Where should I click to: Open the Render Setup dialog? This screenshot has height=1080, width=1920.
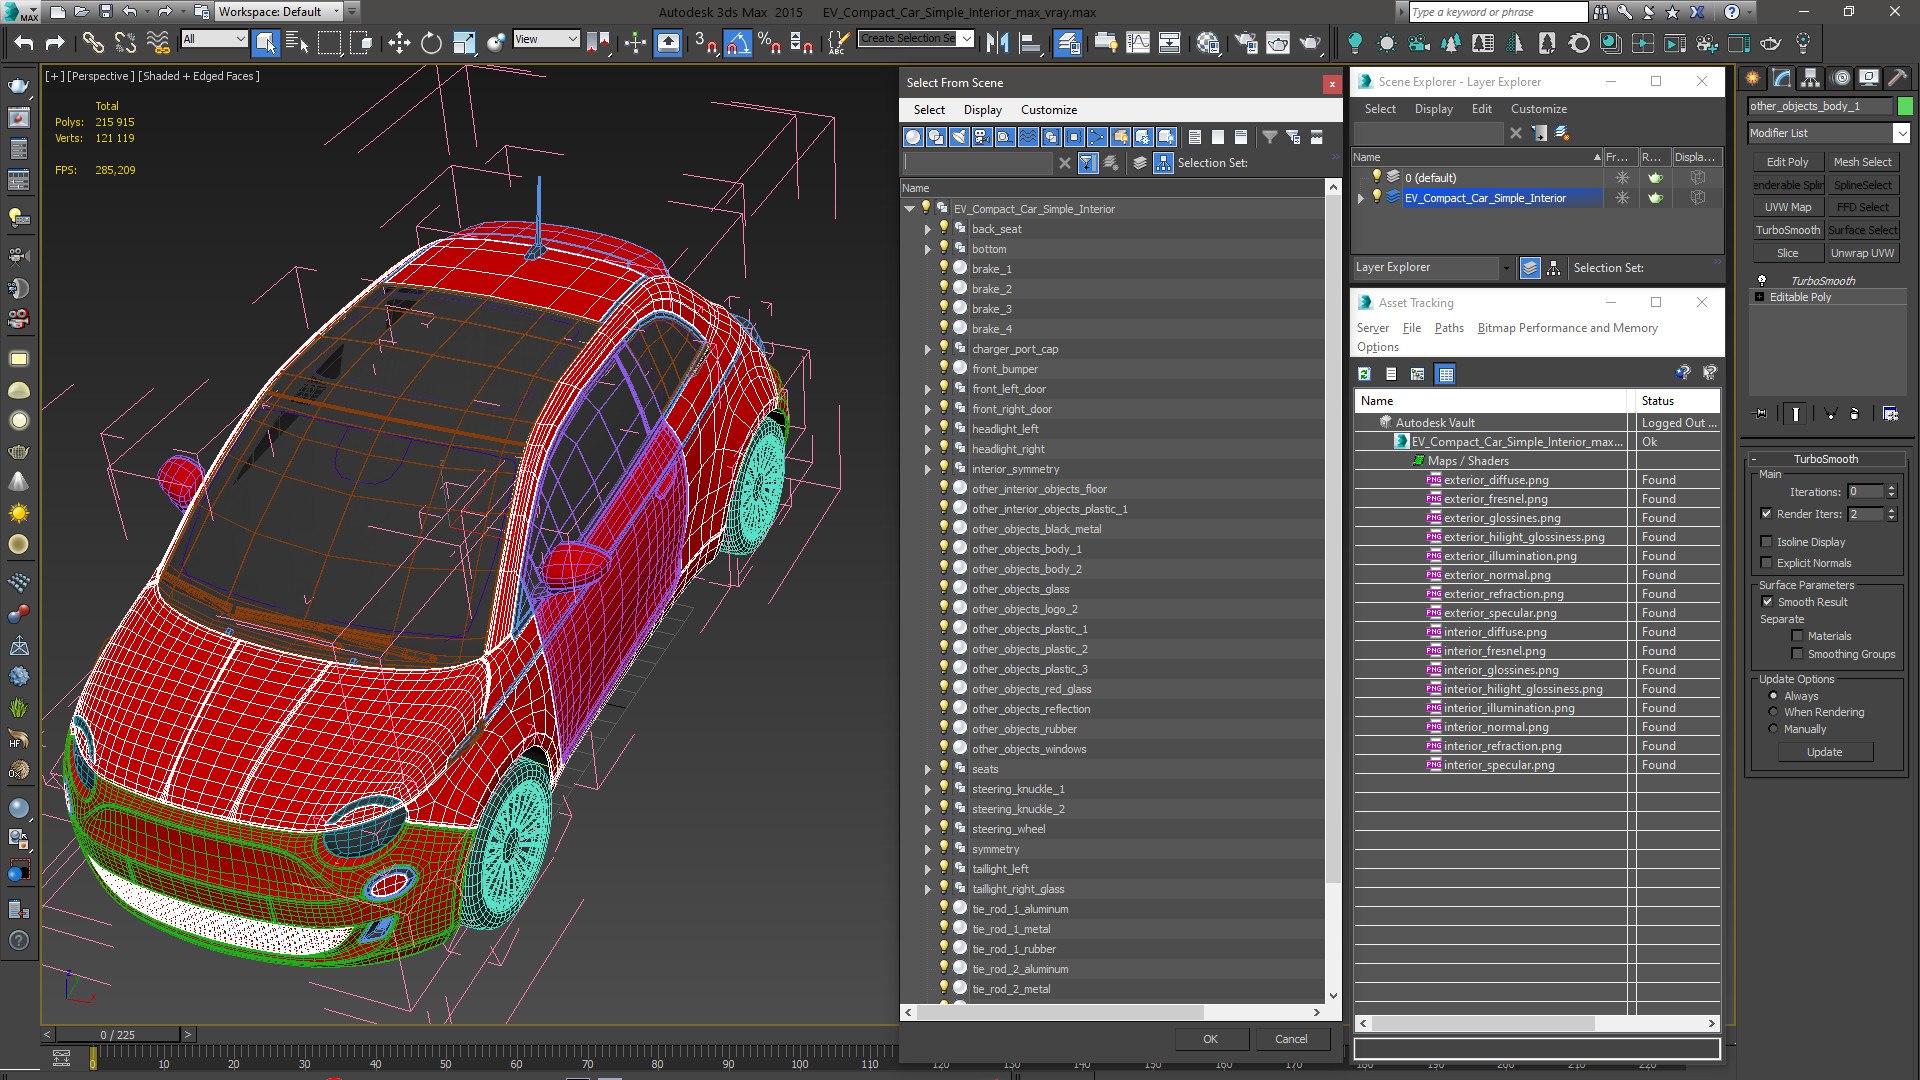(x=1246, y=42)
